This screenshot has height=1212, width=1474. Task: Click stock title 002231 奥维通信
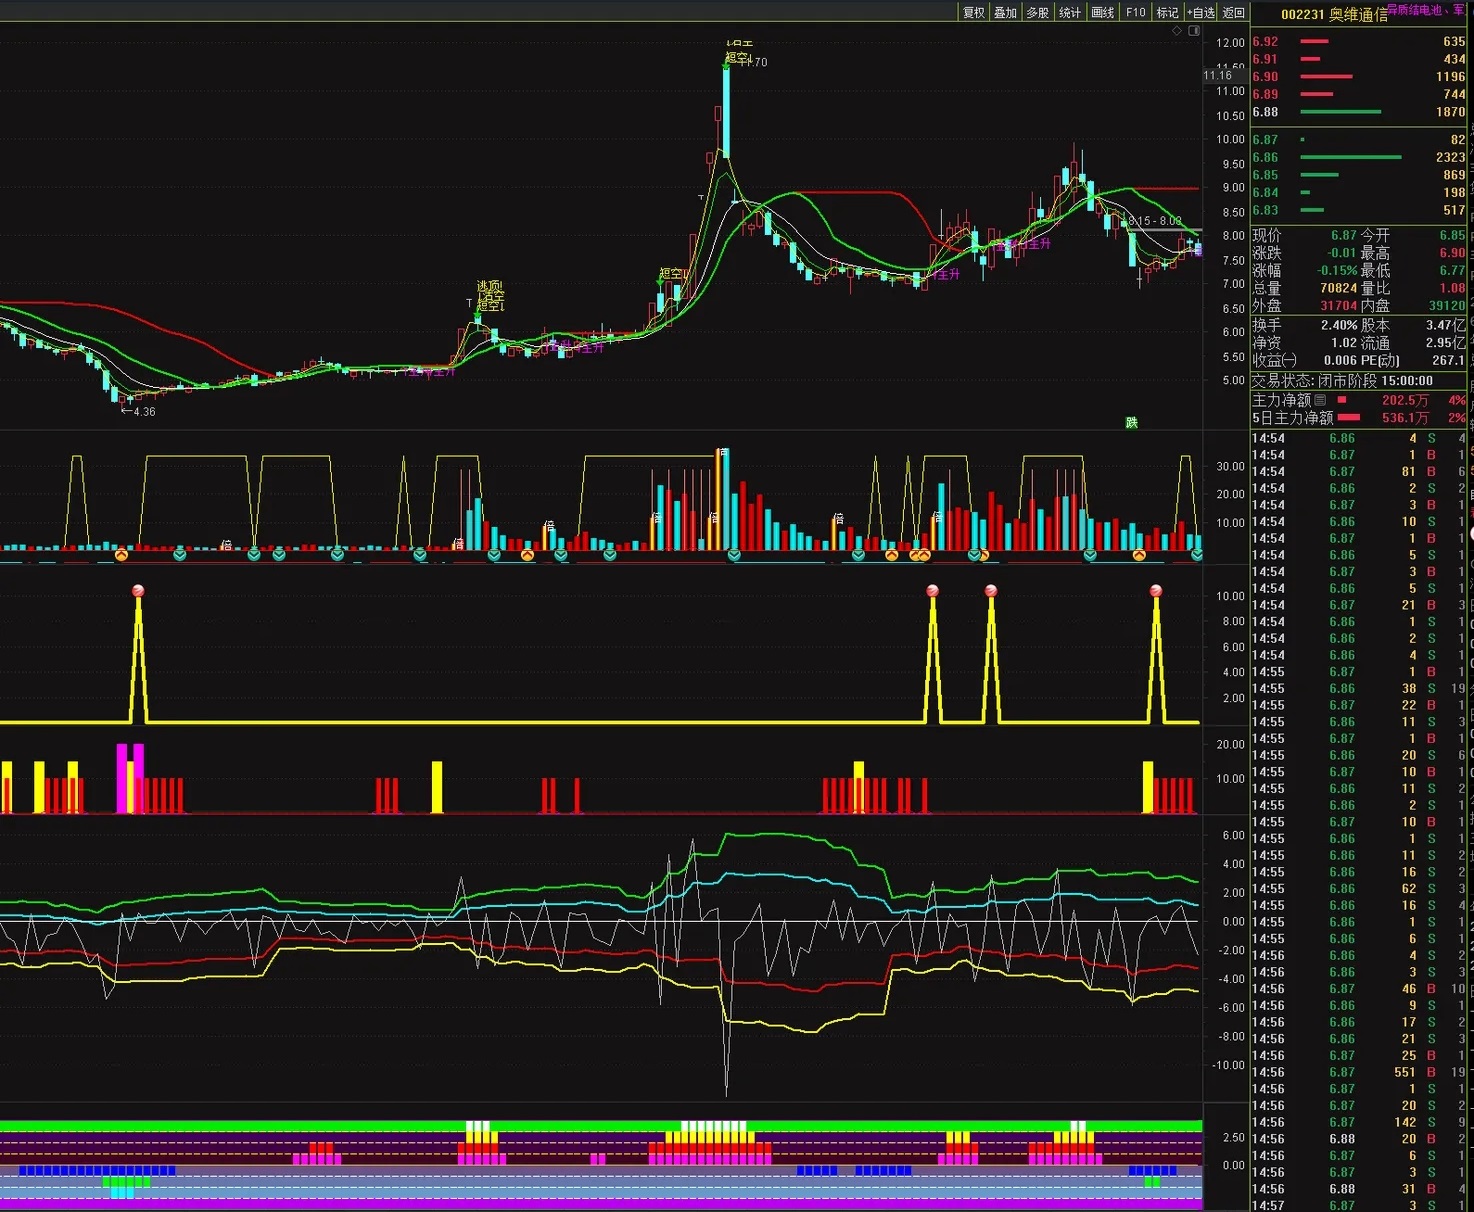point(1334,15)
